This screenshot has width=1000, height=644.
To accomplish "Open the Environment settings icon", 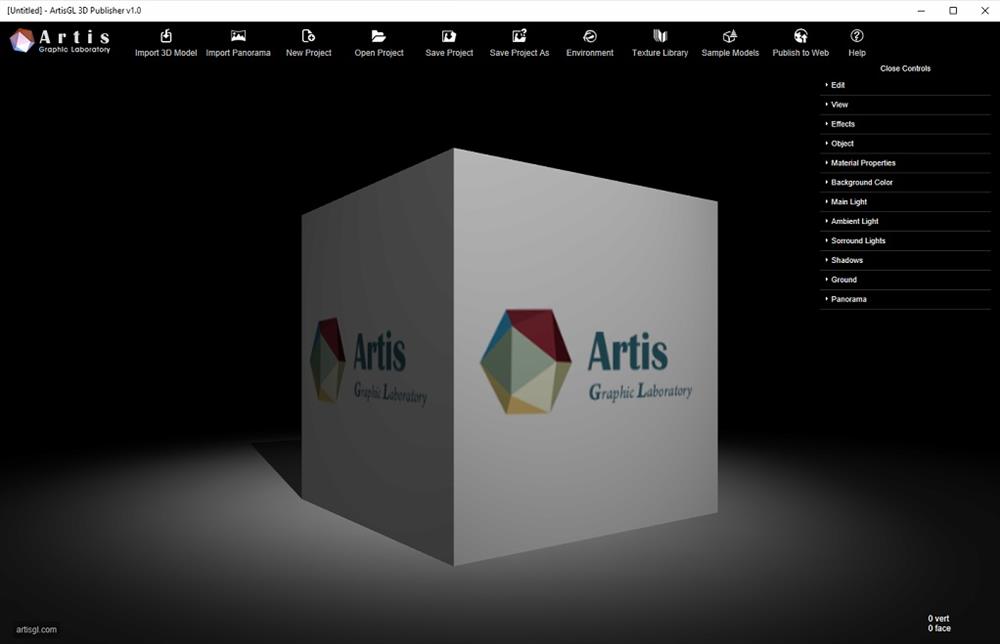I will (x=590, y=36).
